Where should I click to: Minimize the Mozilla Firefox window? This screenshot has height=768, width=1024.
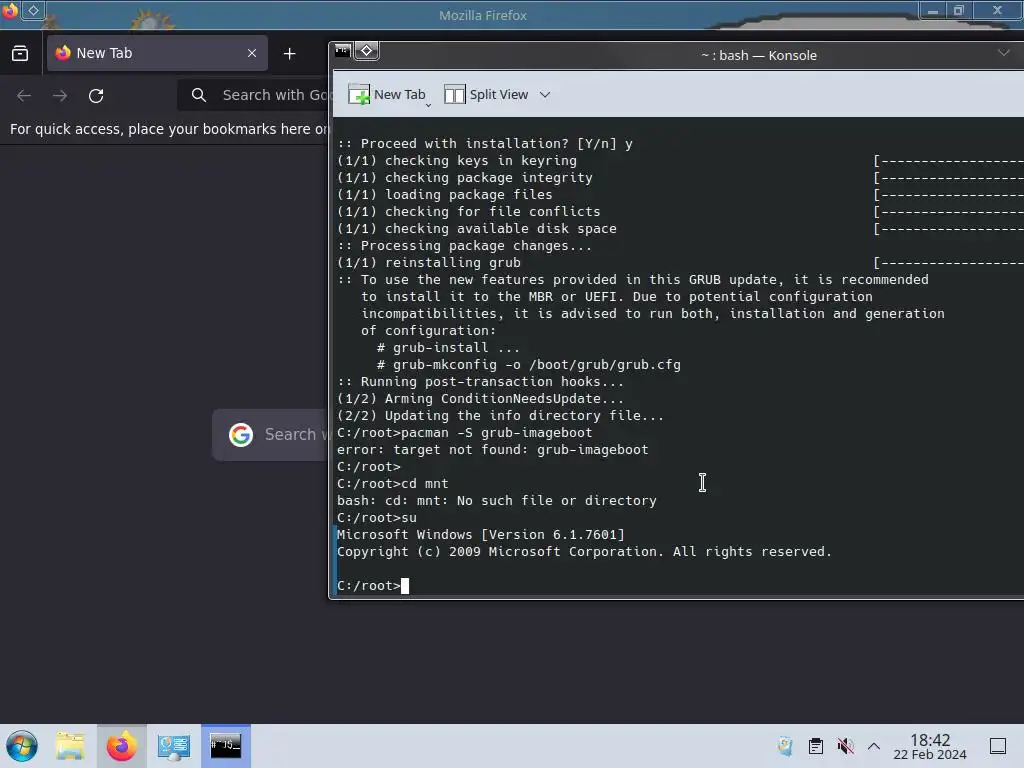(933, 10)
